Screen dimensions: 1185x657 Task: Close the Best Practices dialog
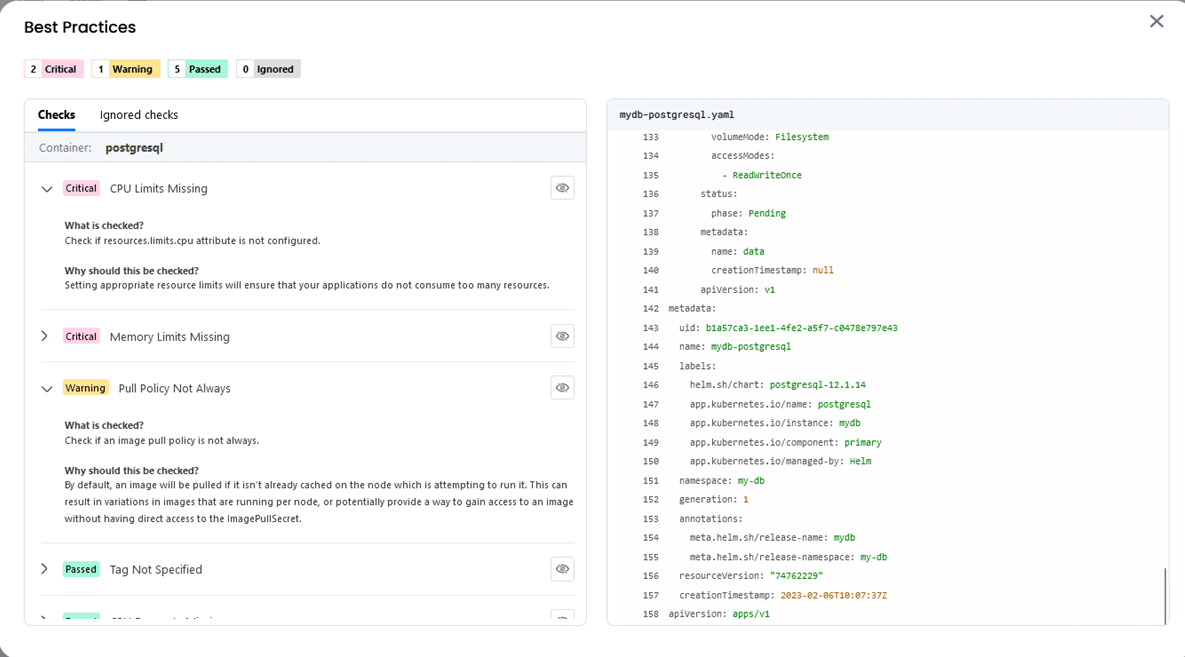1157,20
